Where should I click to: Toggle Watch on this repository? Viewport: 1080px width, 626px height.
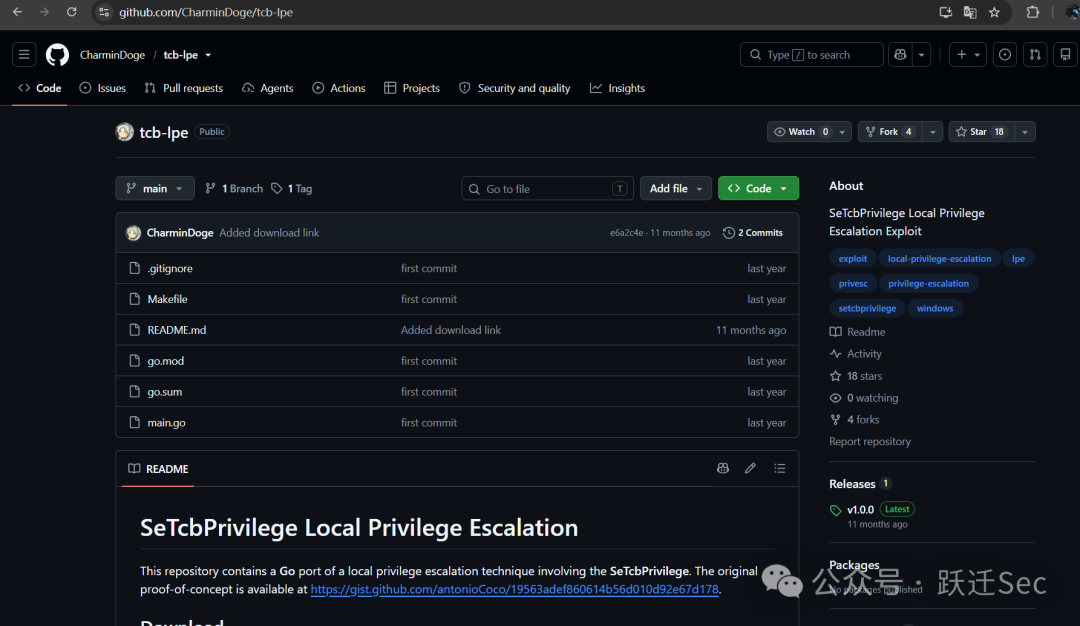(x=802, y=132)
